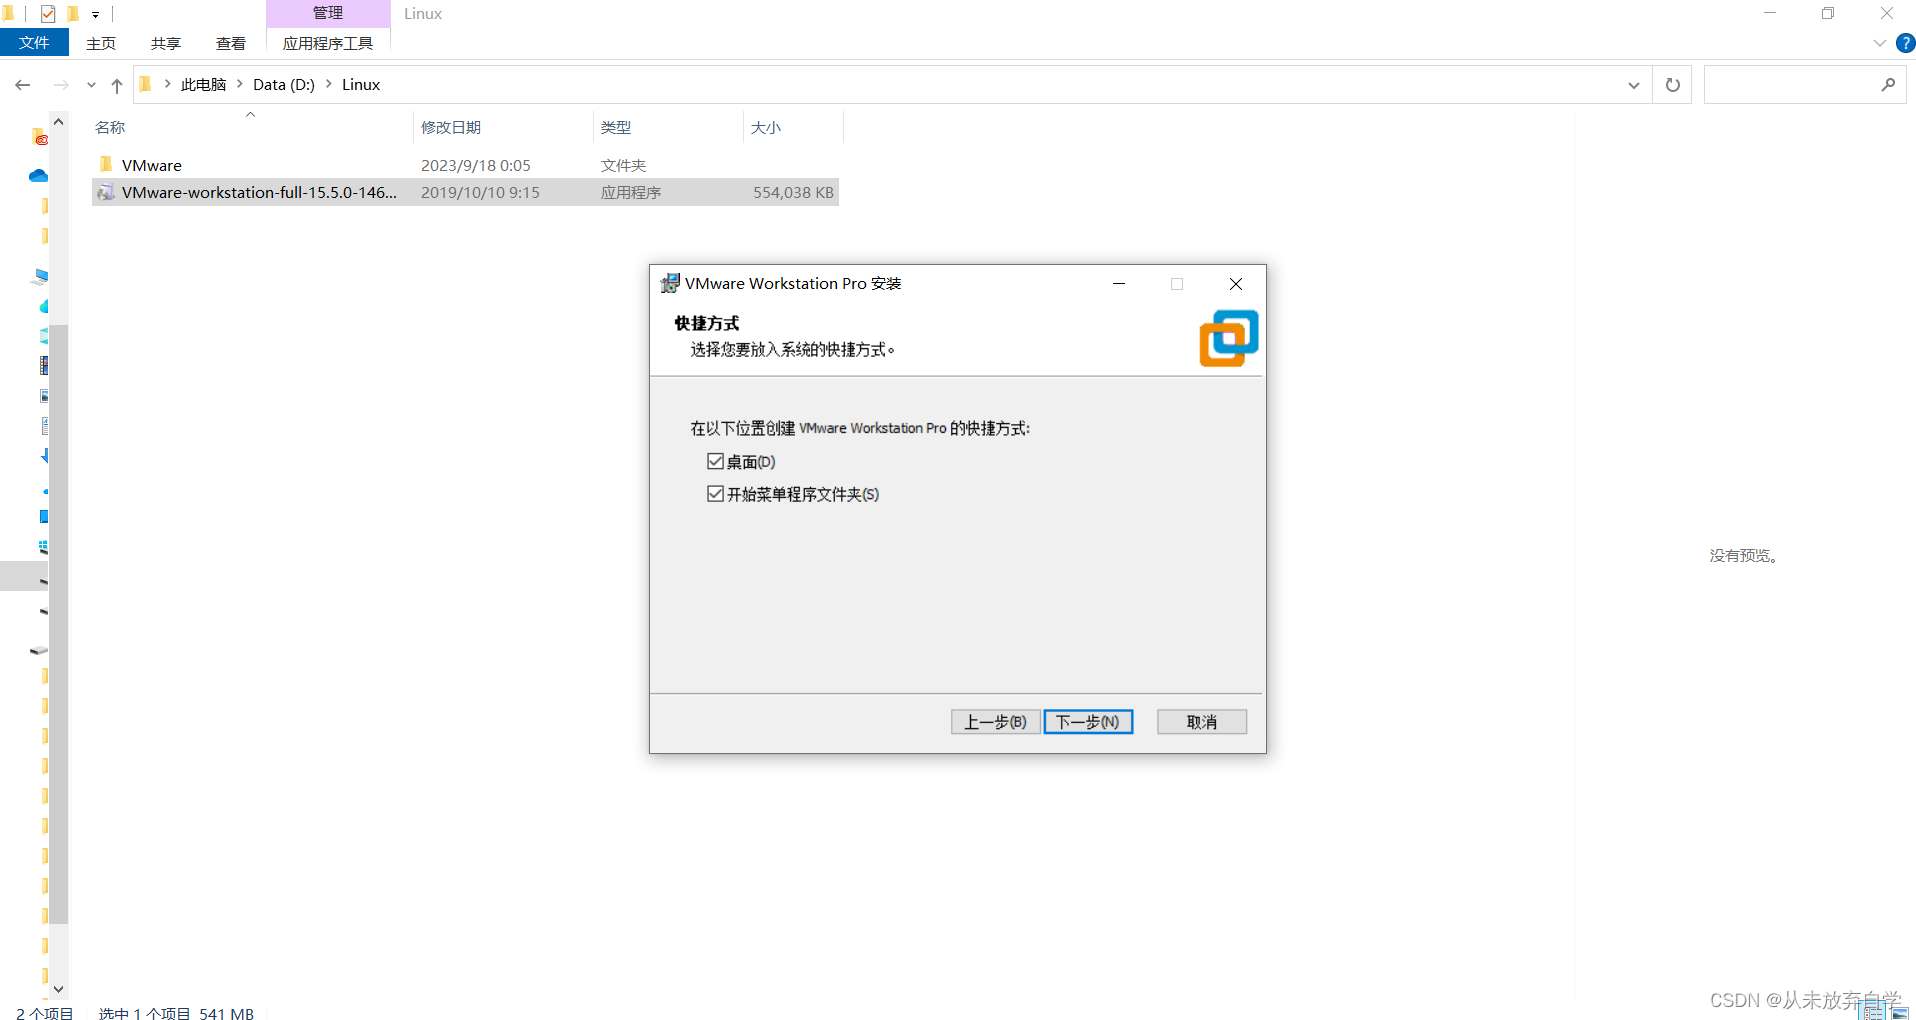Open Explorer help question mark
The image size is (1916, 1020).
1905,43
